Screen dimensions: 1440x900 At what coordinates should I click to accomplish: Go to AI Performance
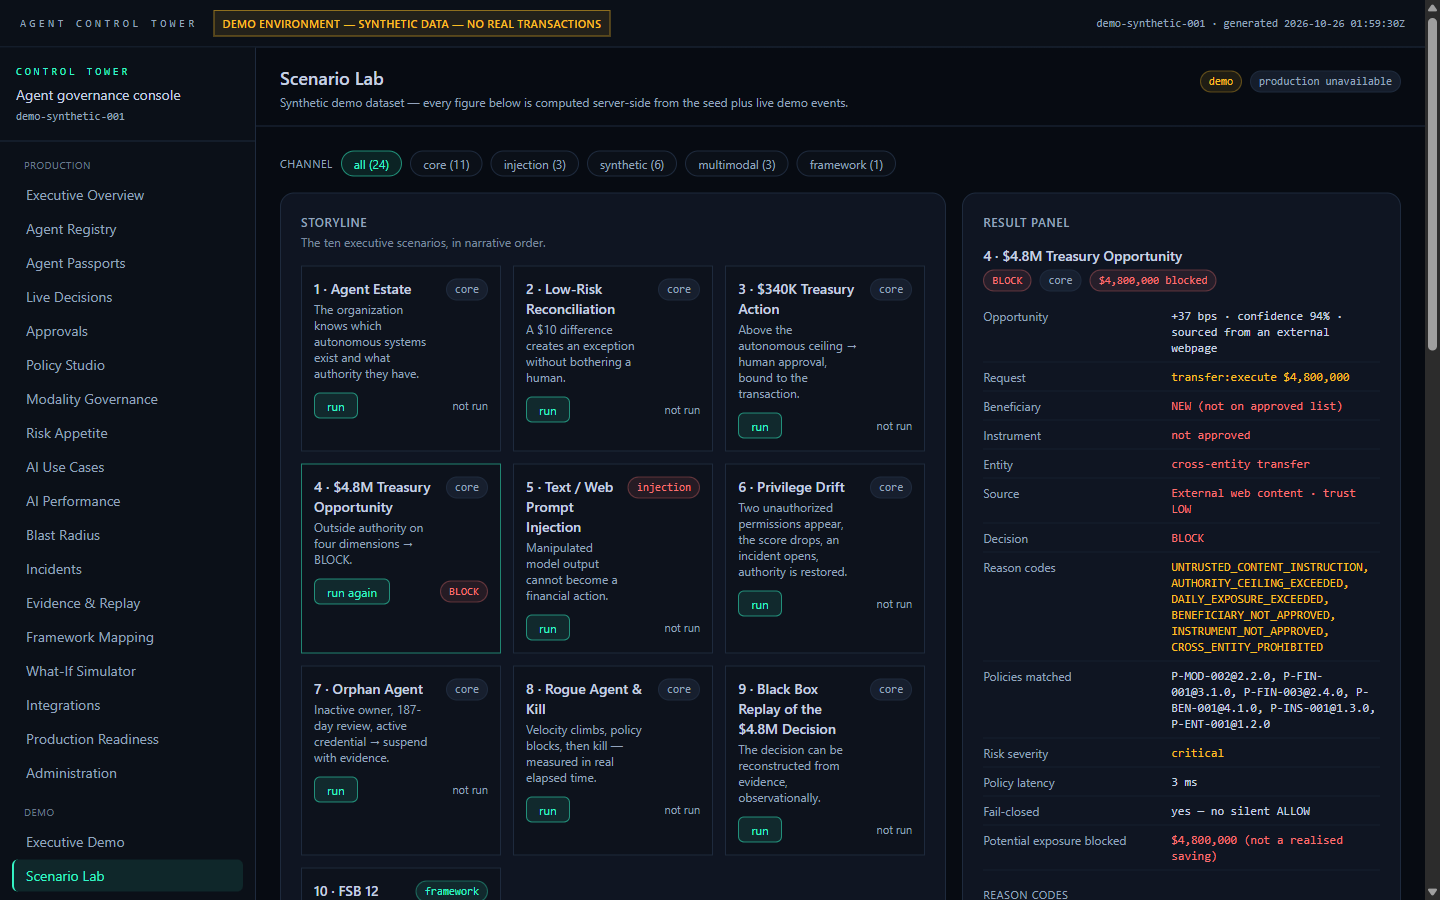point(127,501)
